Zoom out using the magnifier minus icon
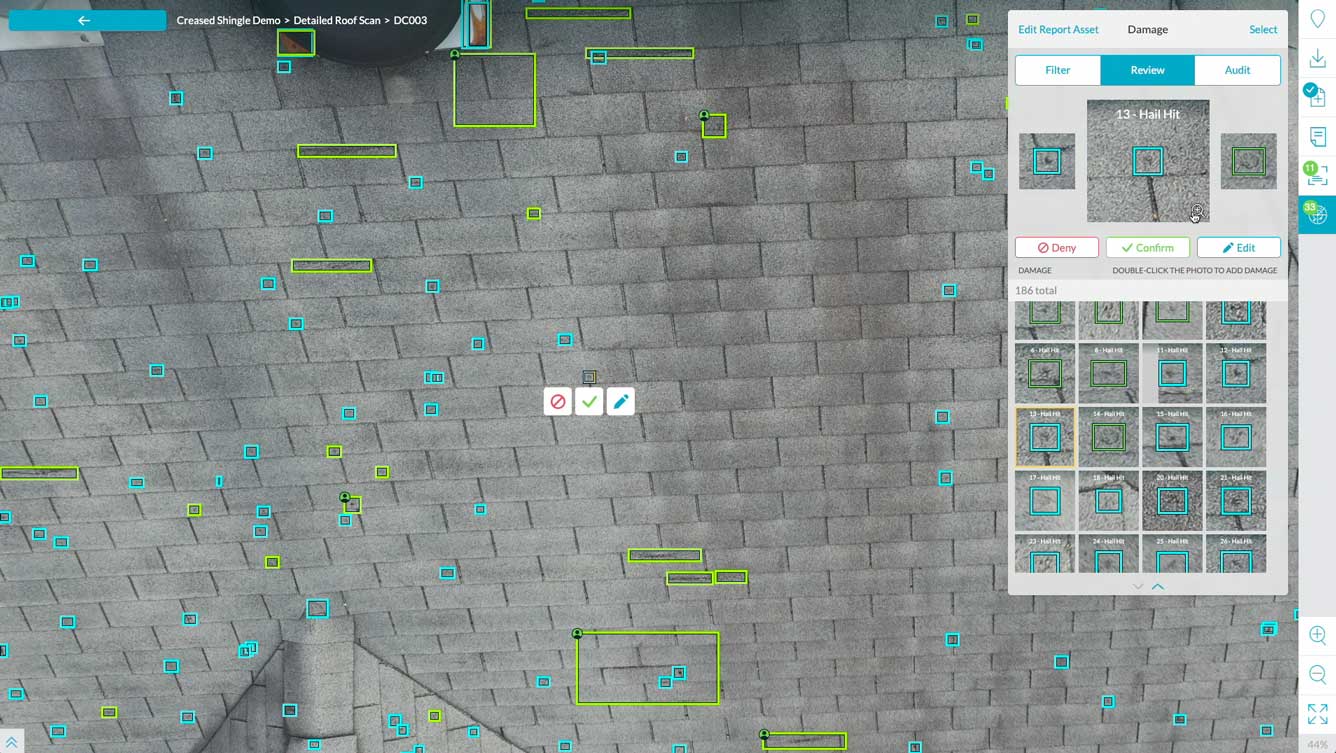The height and width of the screenshot is (753, 1336). pos(1317,674)
